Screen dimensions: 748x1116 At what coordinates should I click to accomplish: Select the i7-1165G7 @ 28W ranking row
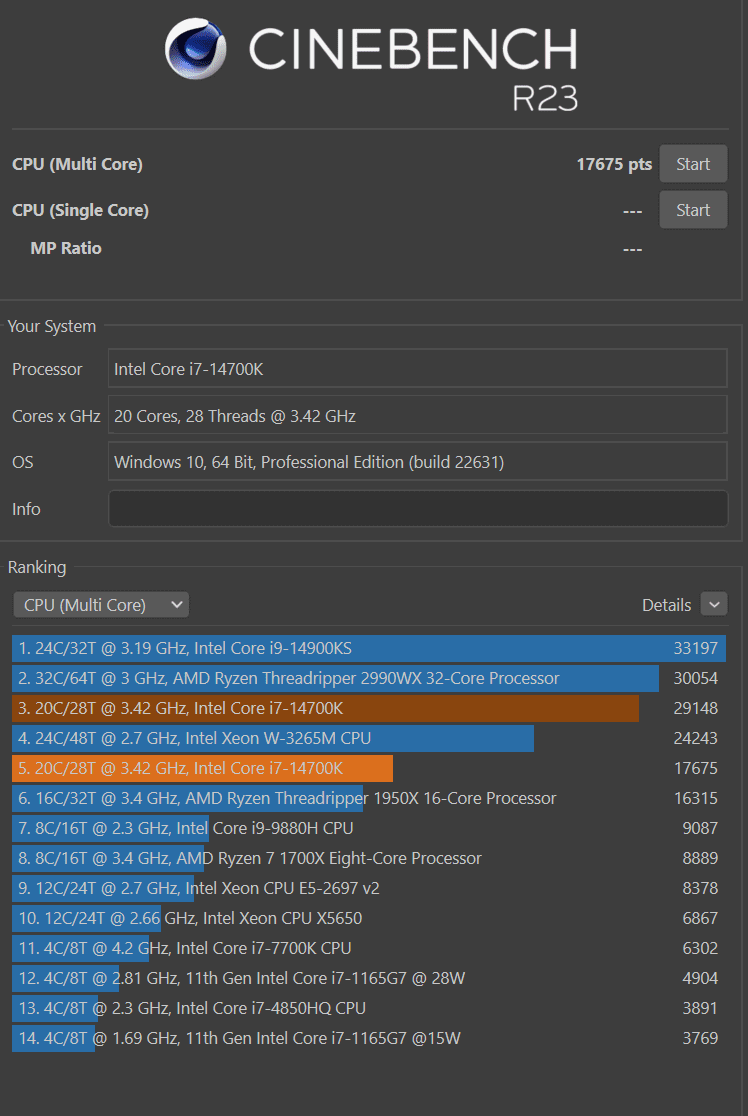click(x=369, y=978)
